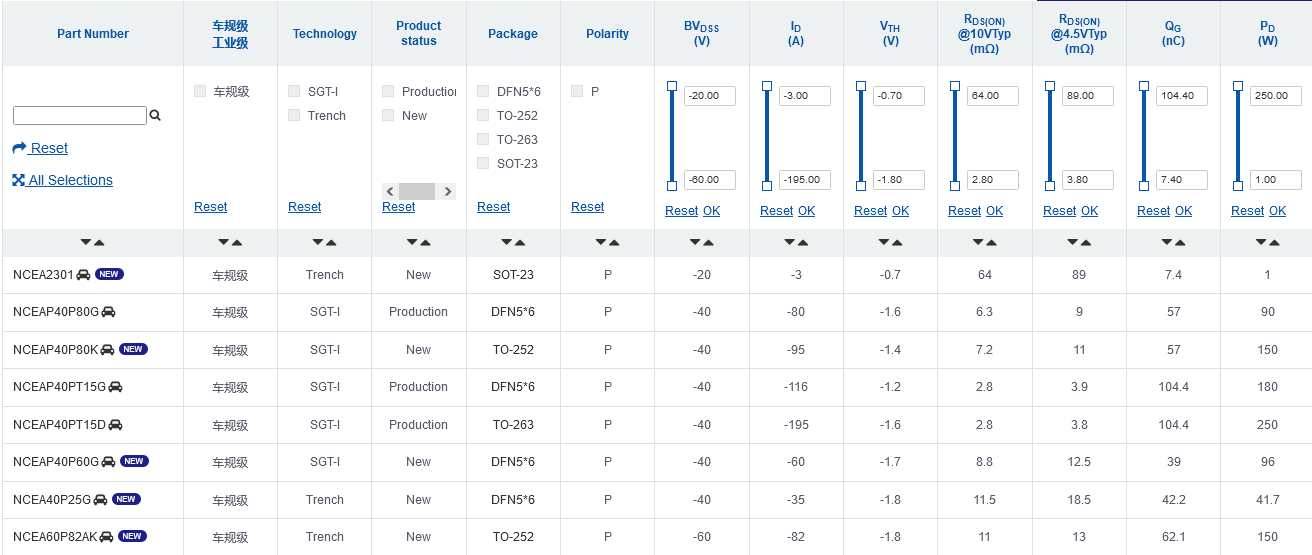Click the NEW badge beside NCEA2301

click(109, 274)
